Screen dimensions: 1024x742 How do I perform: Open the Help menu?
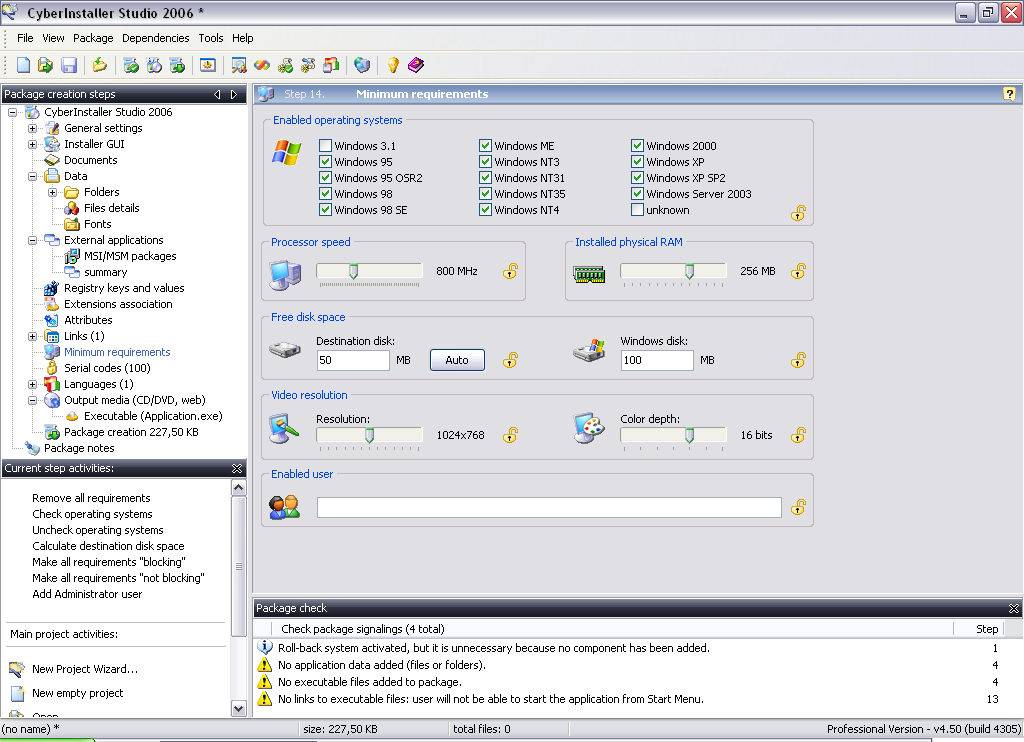(243, 38)
